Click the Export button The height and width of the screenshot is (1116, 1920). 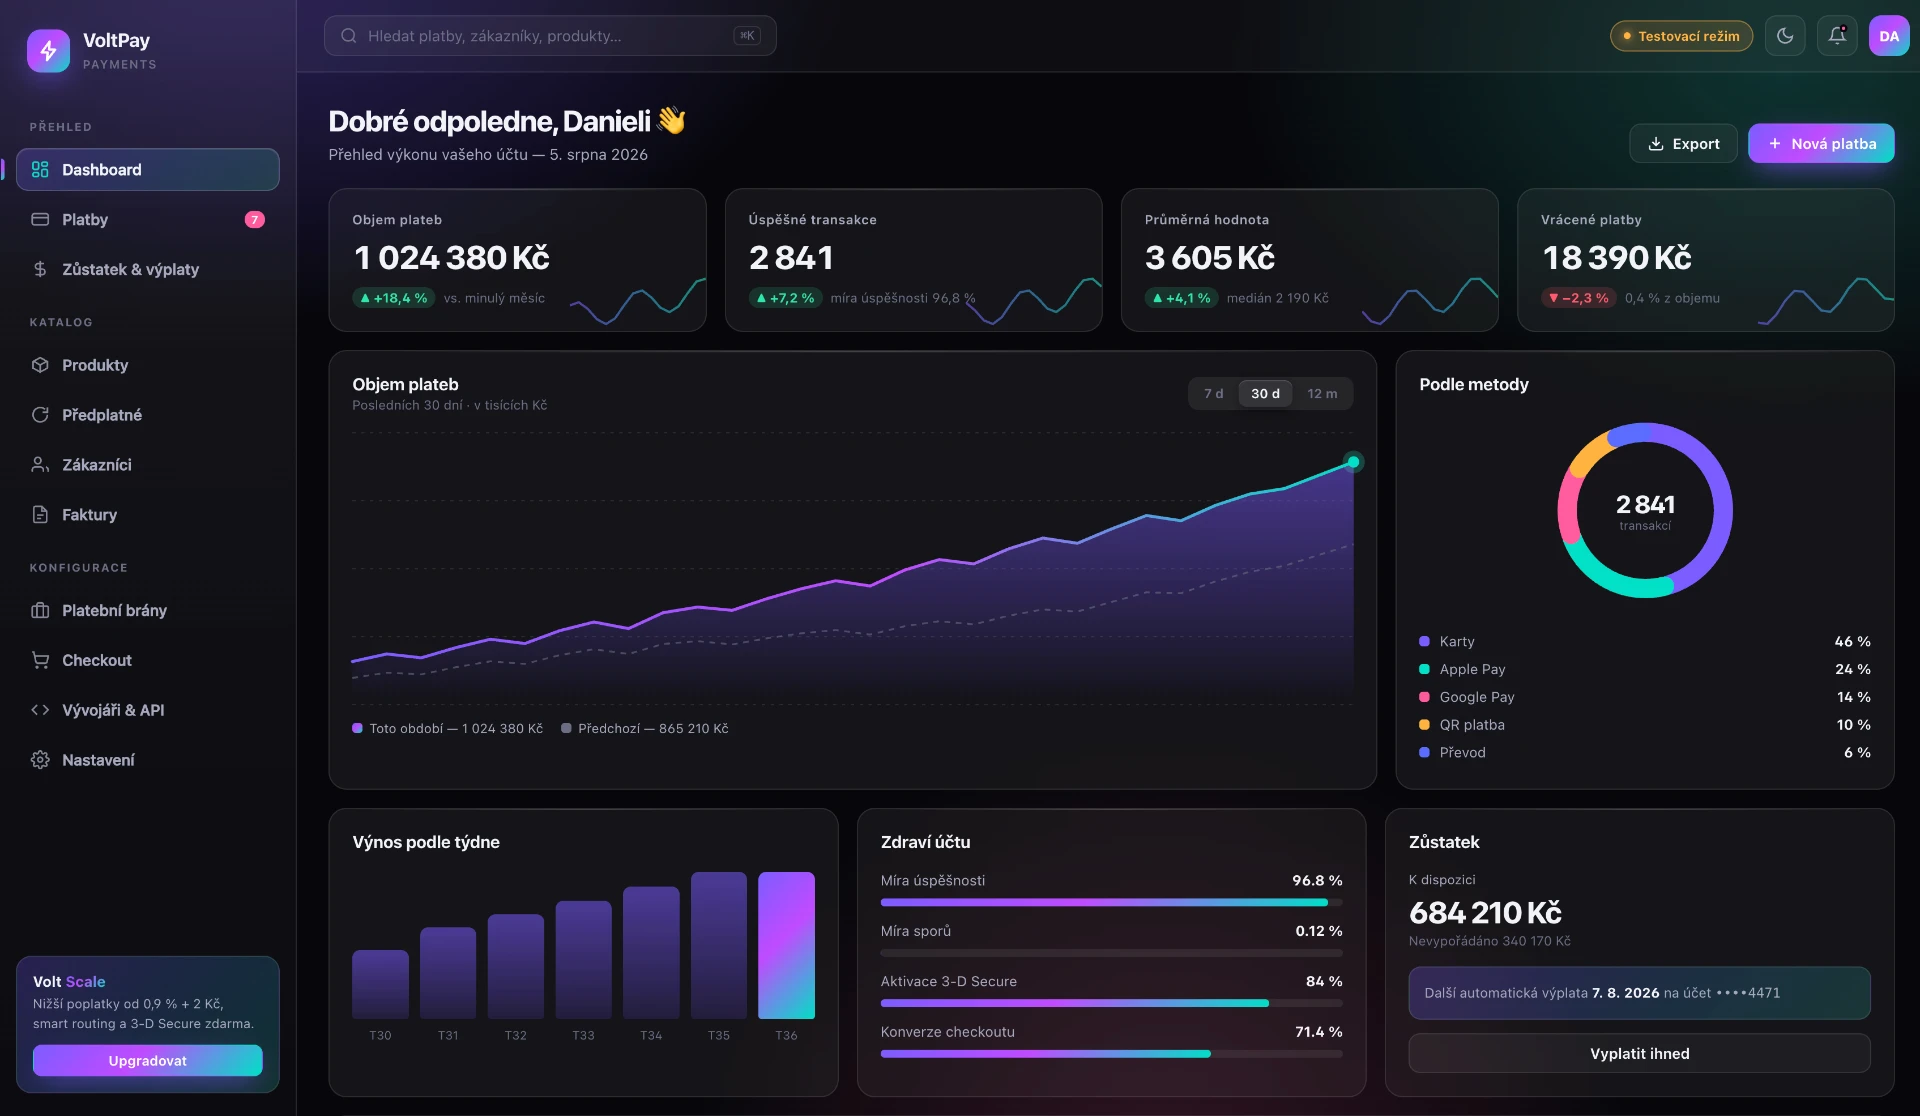(x=1683, y=144)
